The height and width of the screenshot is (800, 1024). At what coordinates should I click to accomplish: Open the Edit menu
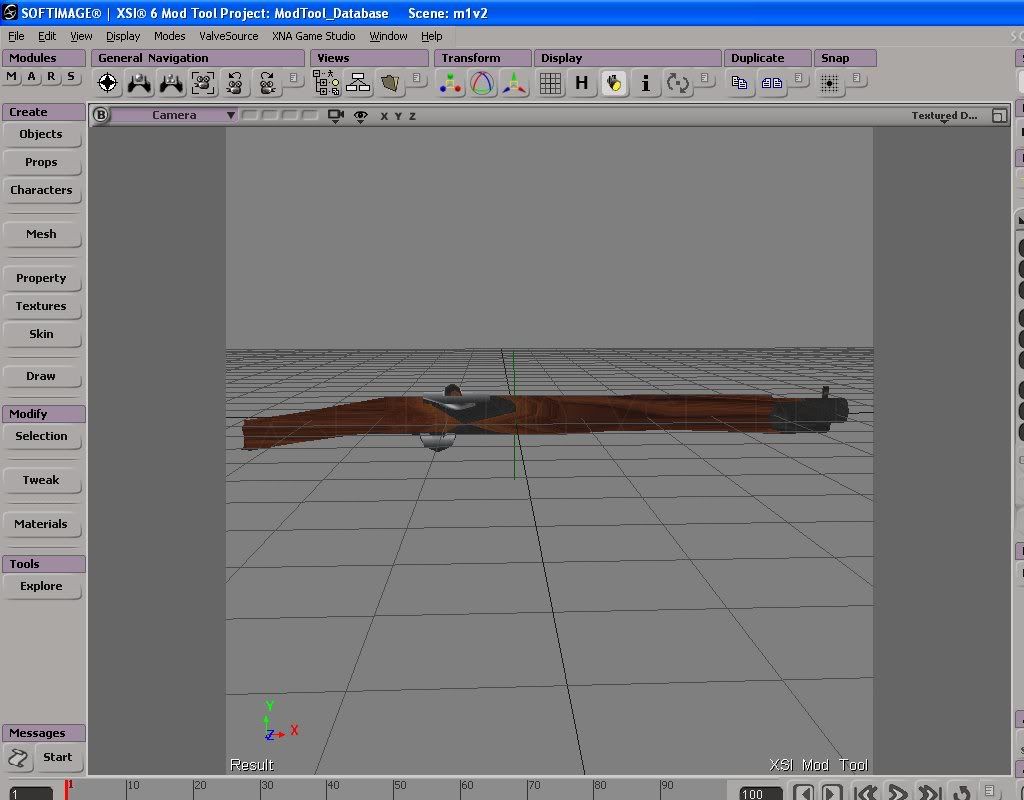pos(46,36)
